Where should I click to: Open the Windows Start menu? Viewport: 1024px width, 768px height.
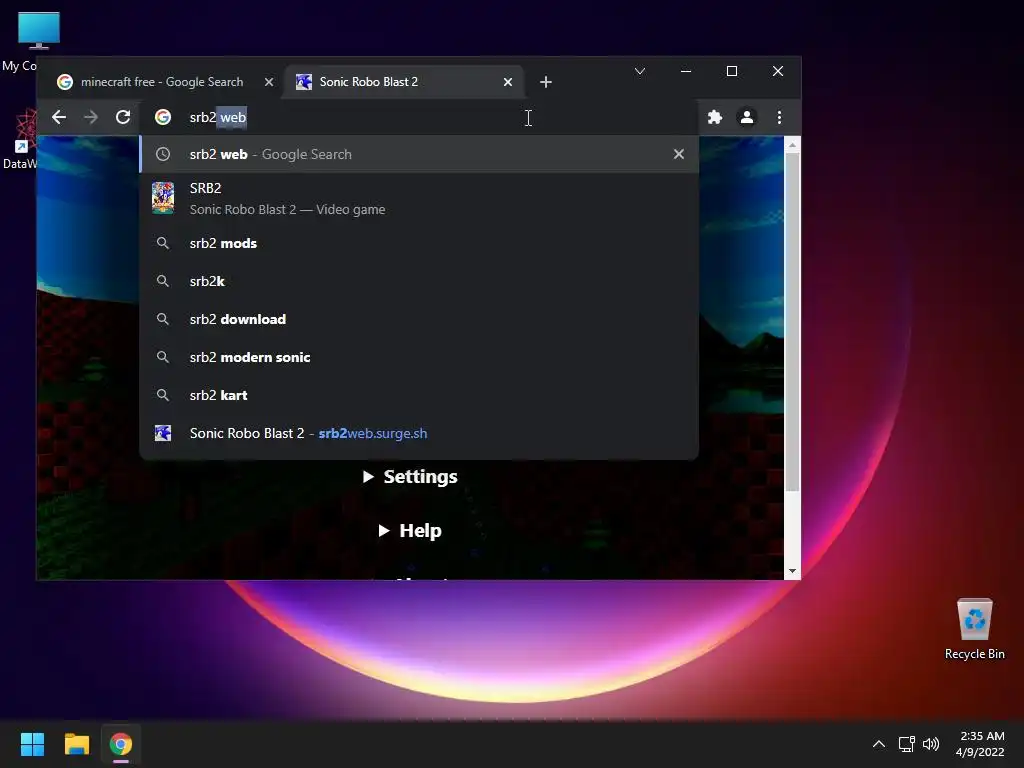coord(32,744)
